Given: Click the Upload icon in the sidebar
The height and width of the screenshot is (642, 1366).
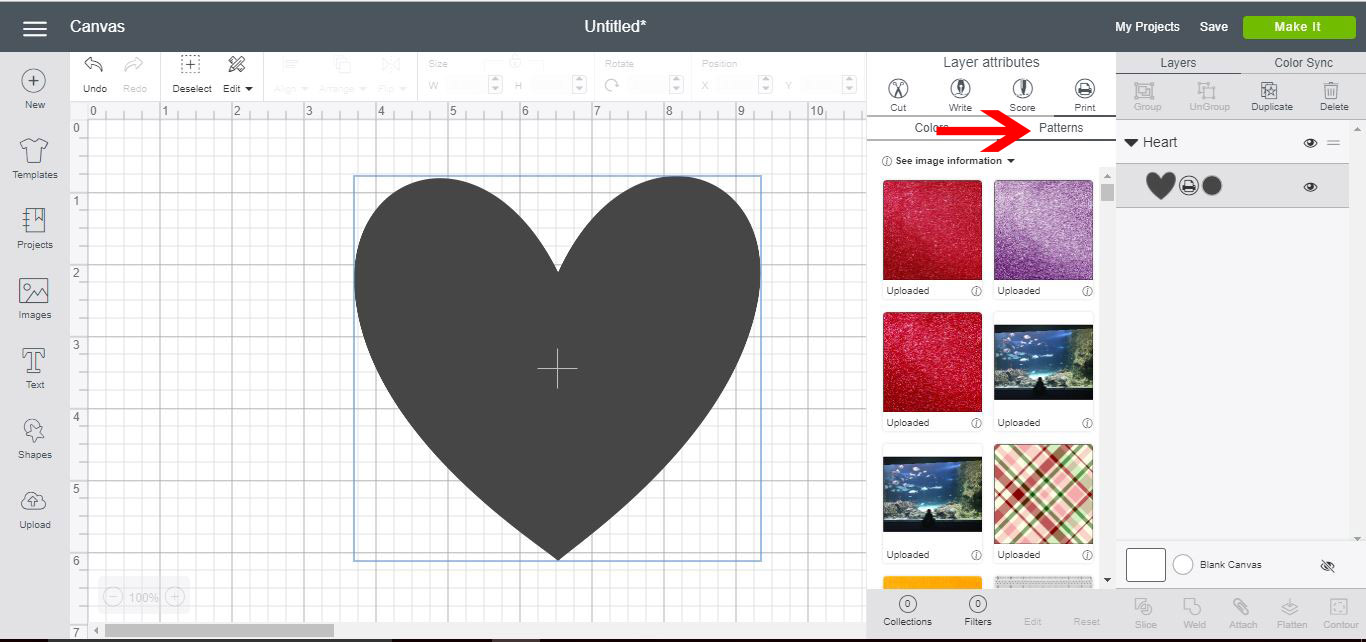Looking at the screenshot, I should (33, 509).
